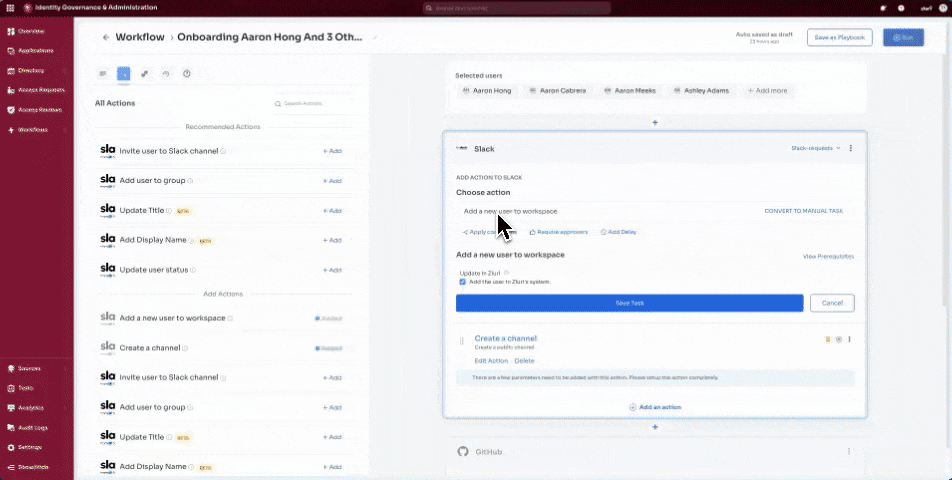This screenshot has width=952, height=480.
Task: Click the pencil icon to rename the workflow
Action: click(x=375, y=37)
